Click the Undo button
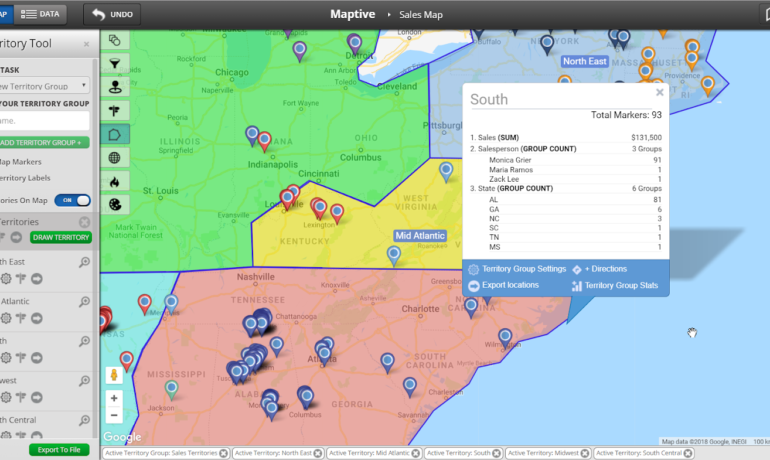Viewport: 770px width, 460px height. point(112,14)
